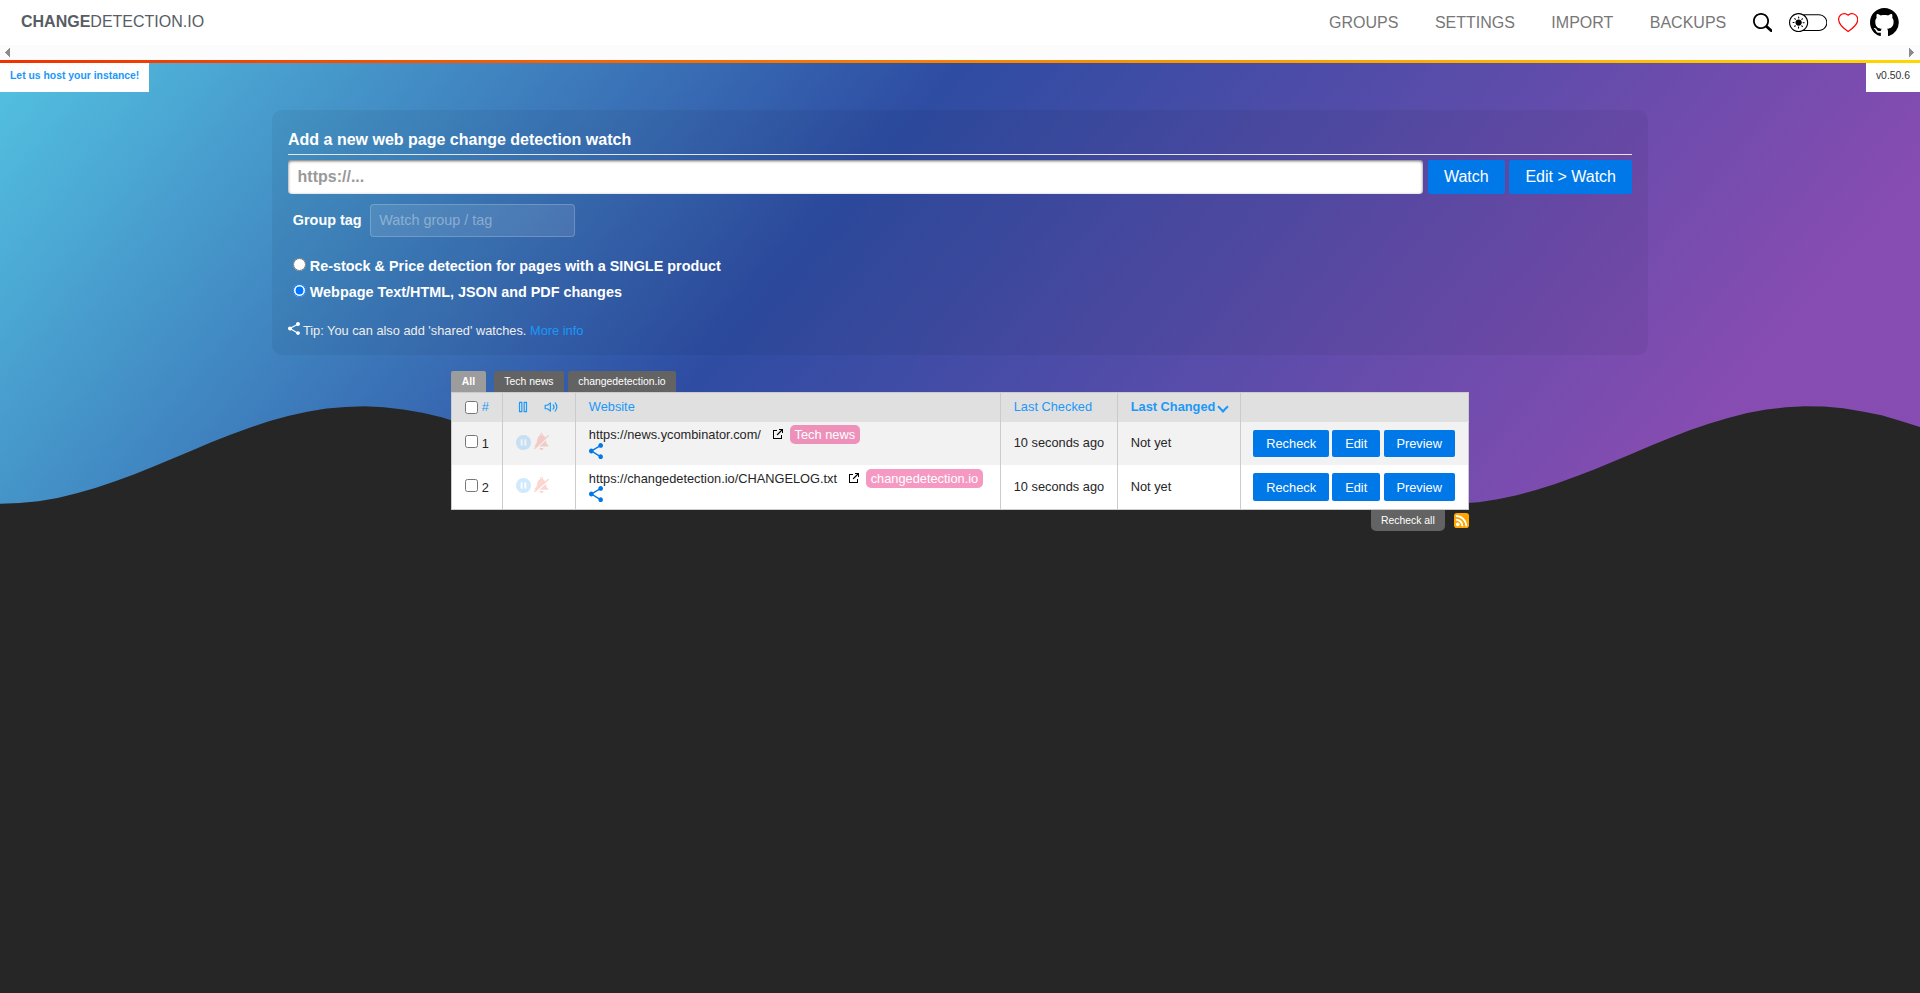Select Webpage Text/HTML, JSON and PDF radio
This screenshot has height=993, width=1920.
pyautogui.click(x=299, y=291)
